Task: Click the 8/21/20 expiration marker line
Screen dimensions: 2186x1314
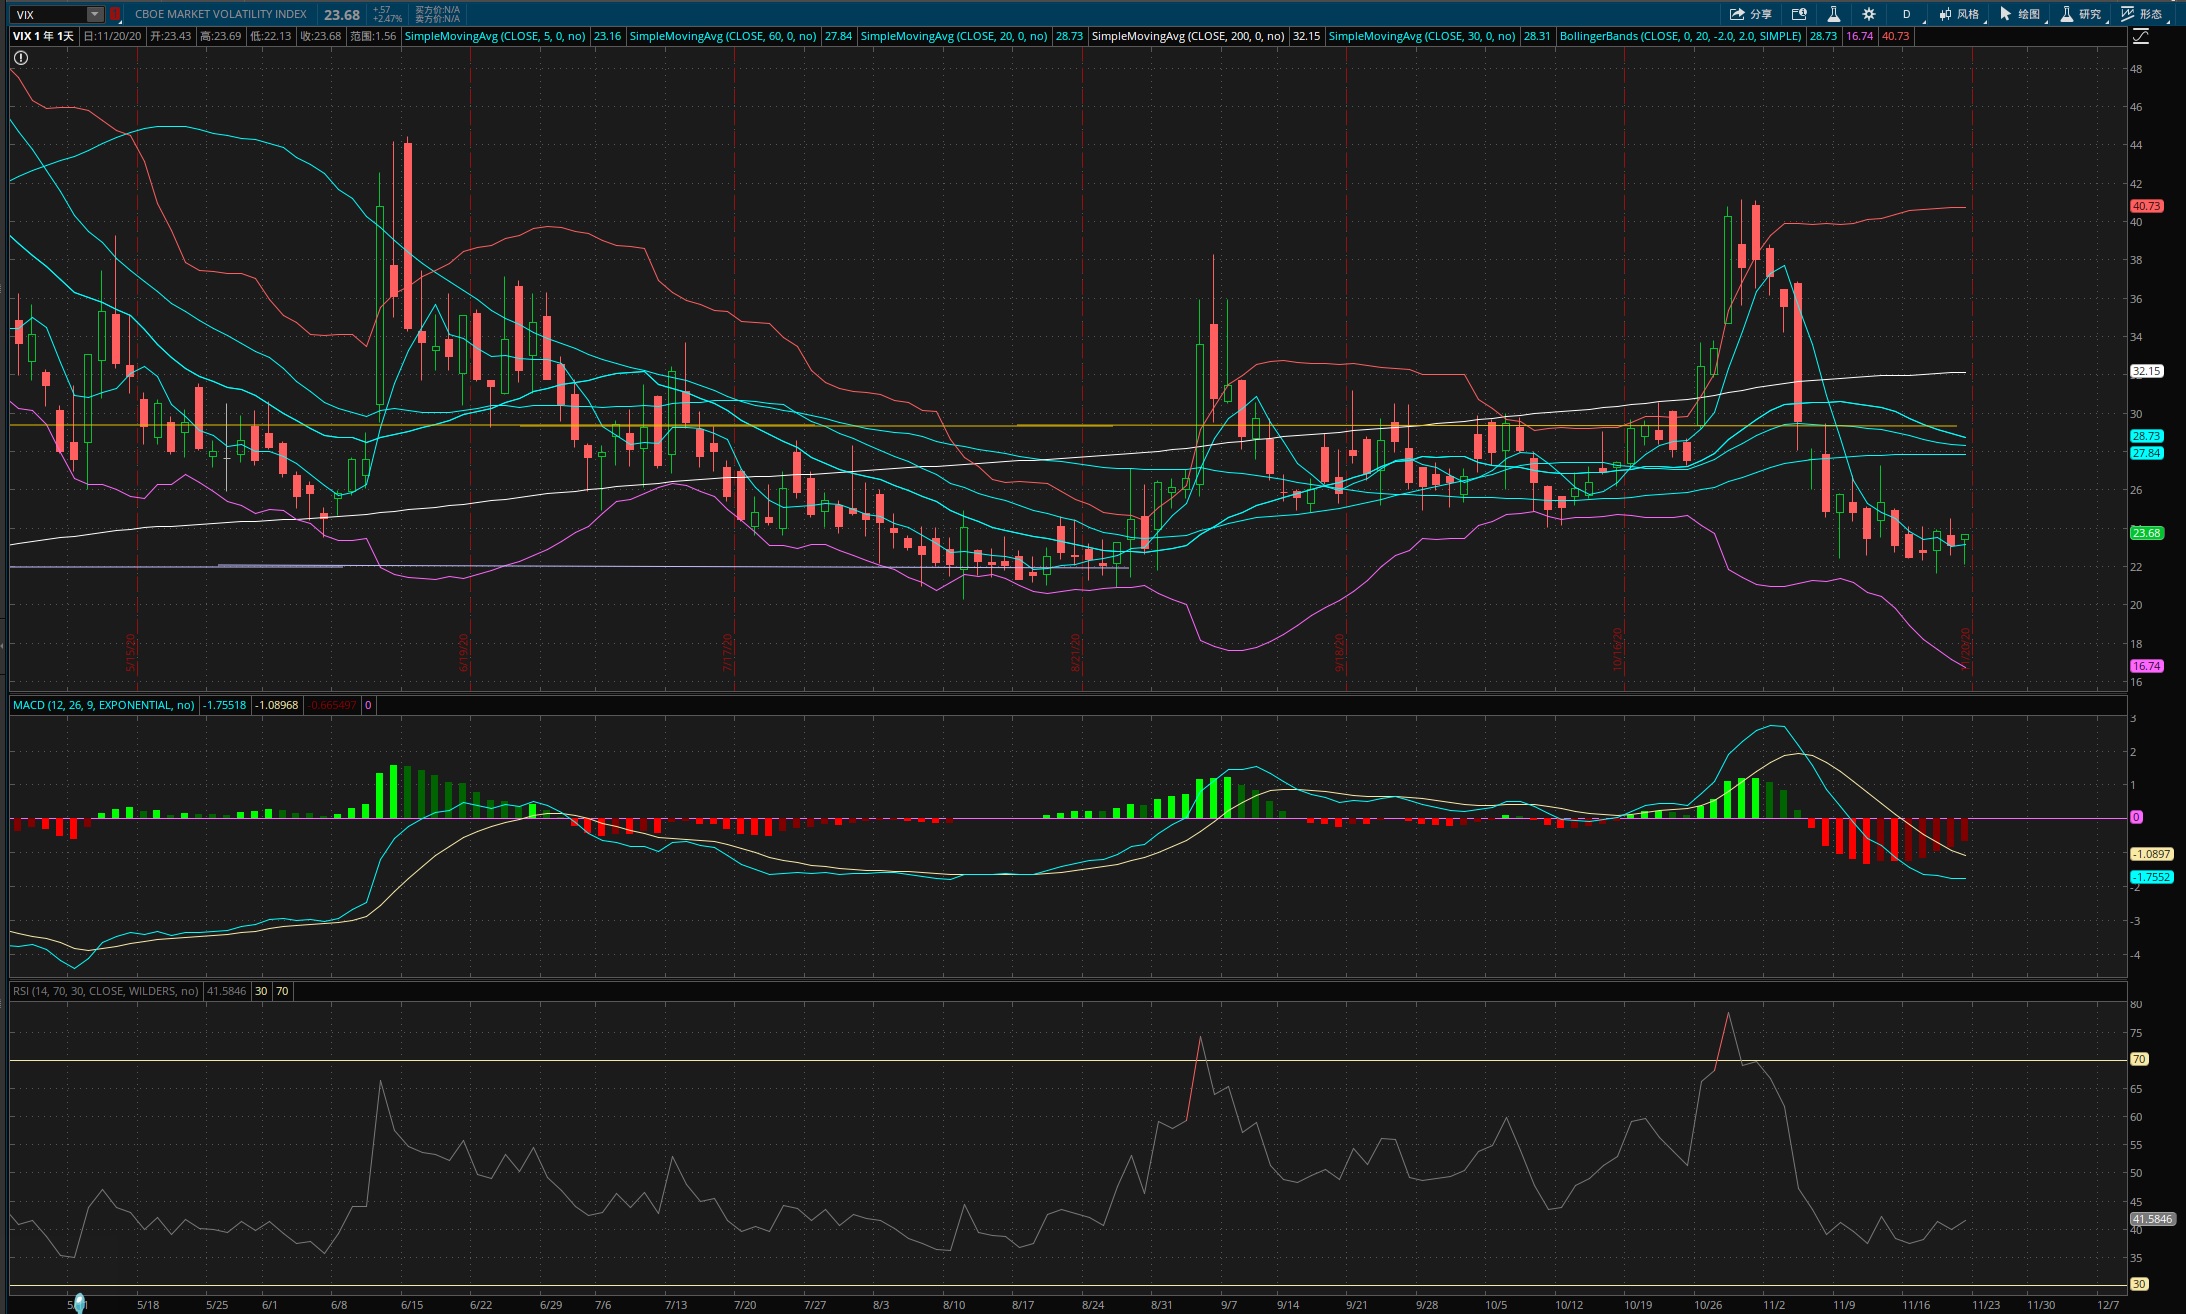Action: point(1082,370)
